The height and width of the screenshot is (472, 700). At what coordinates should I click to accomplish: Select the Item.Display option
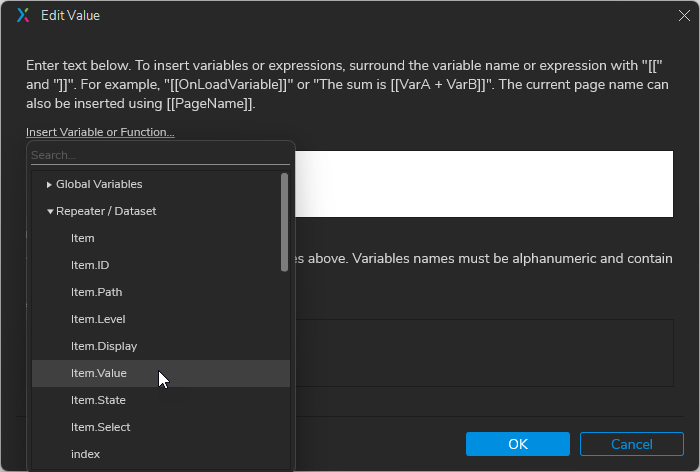click(104, 346)
